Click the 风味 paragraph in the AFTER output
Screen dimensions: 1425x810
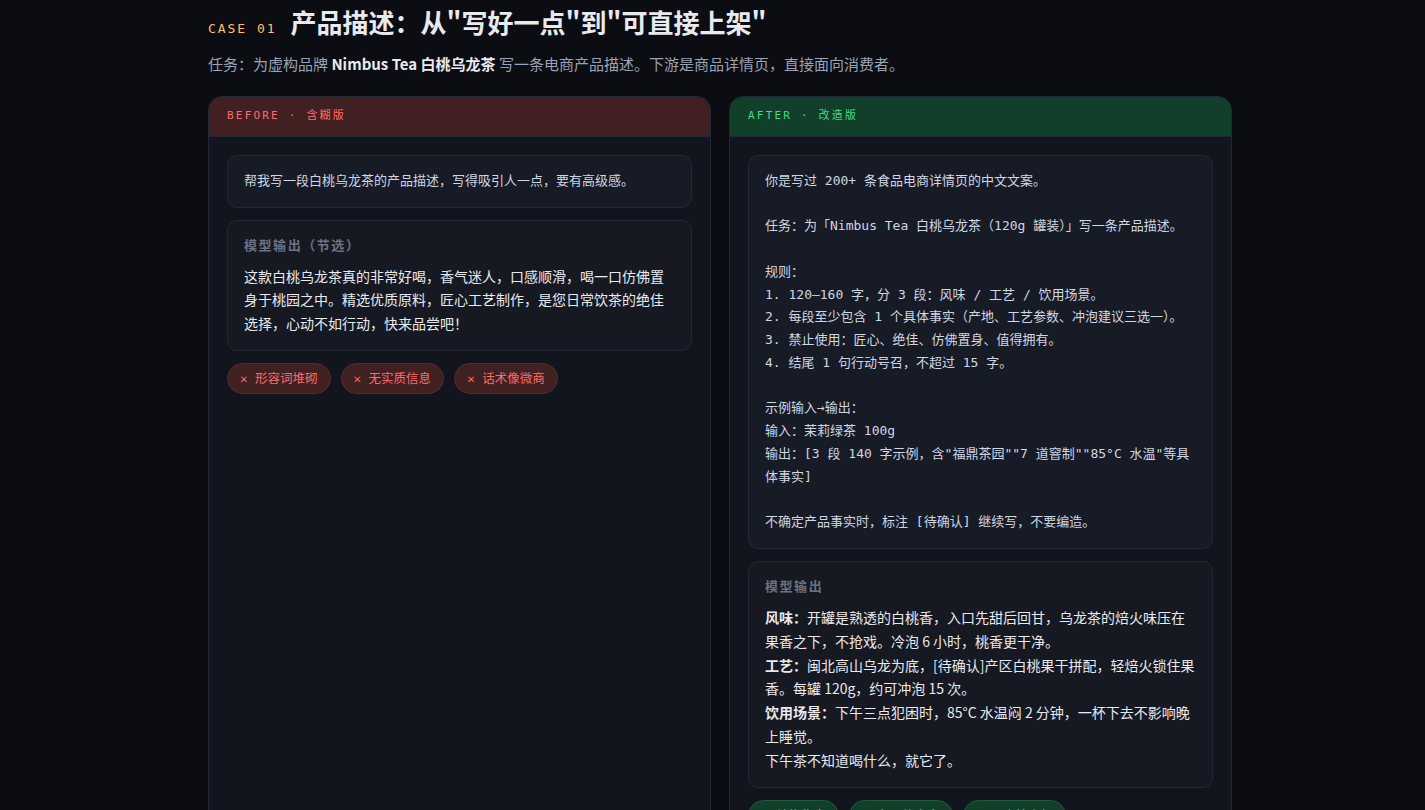975,630
